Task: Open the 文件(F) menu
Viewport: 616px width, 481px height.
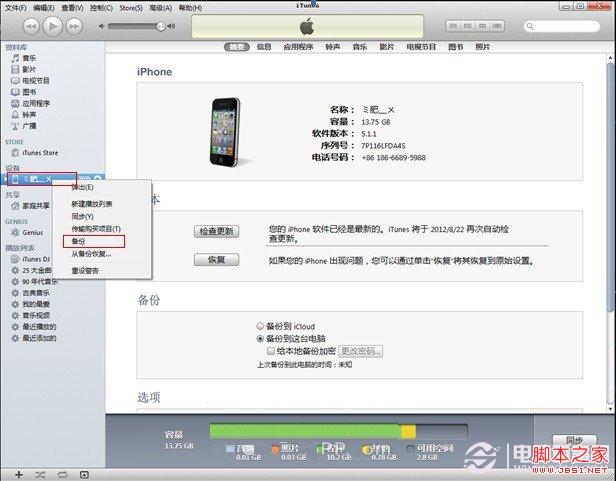Action: tap(16, 7)
